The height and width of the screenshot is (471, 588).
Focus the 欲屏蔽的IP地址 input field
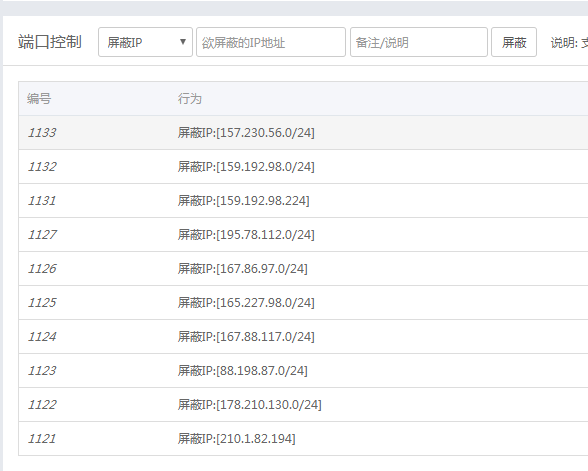271,42
